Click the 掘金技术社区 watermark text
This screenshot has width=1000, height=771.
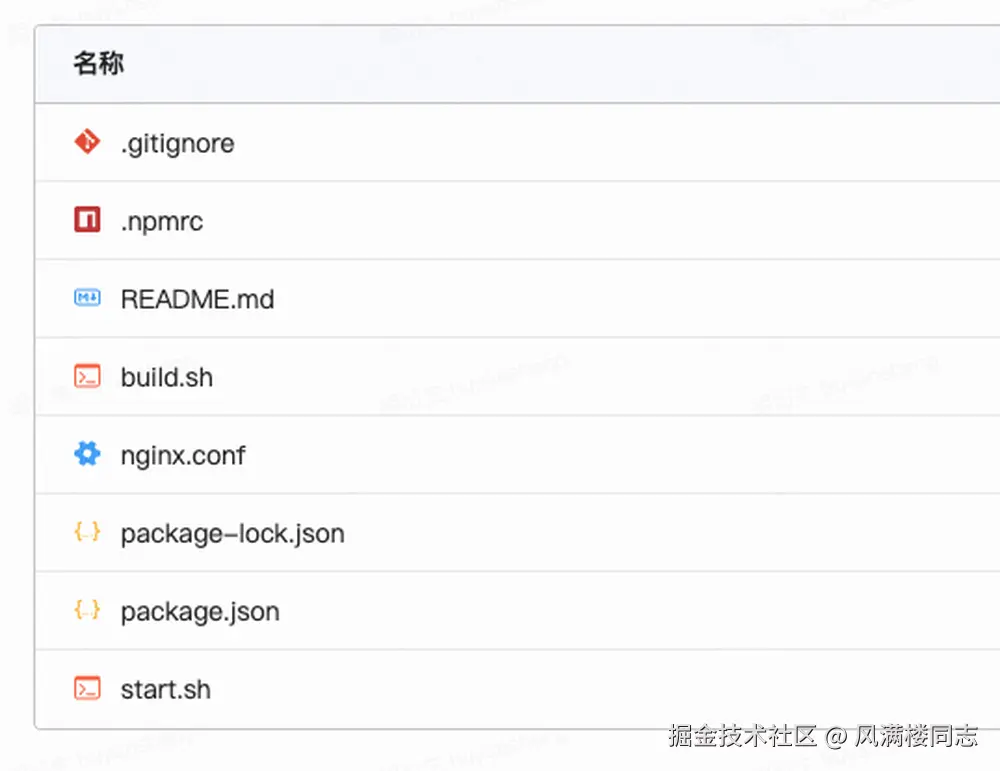[743, 737]
